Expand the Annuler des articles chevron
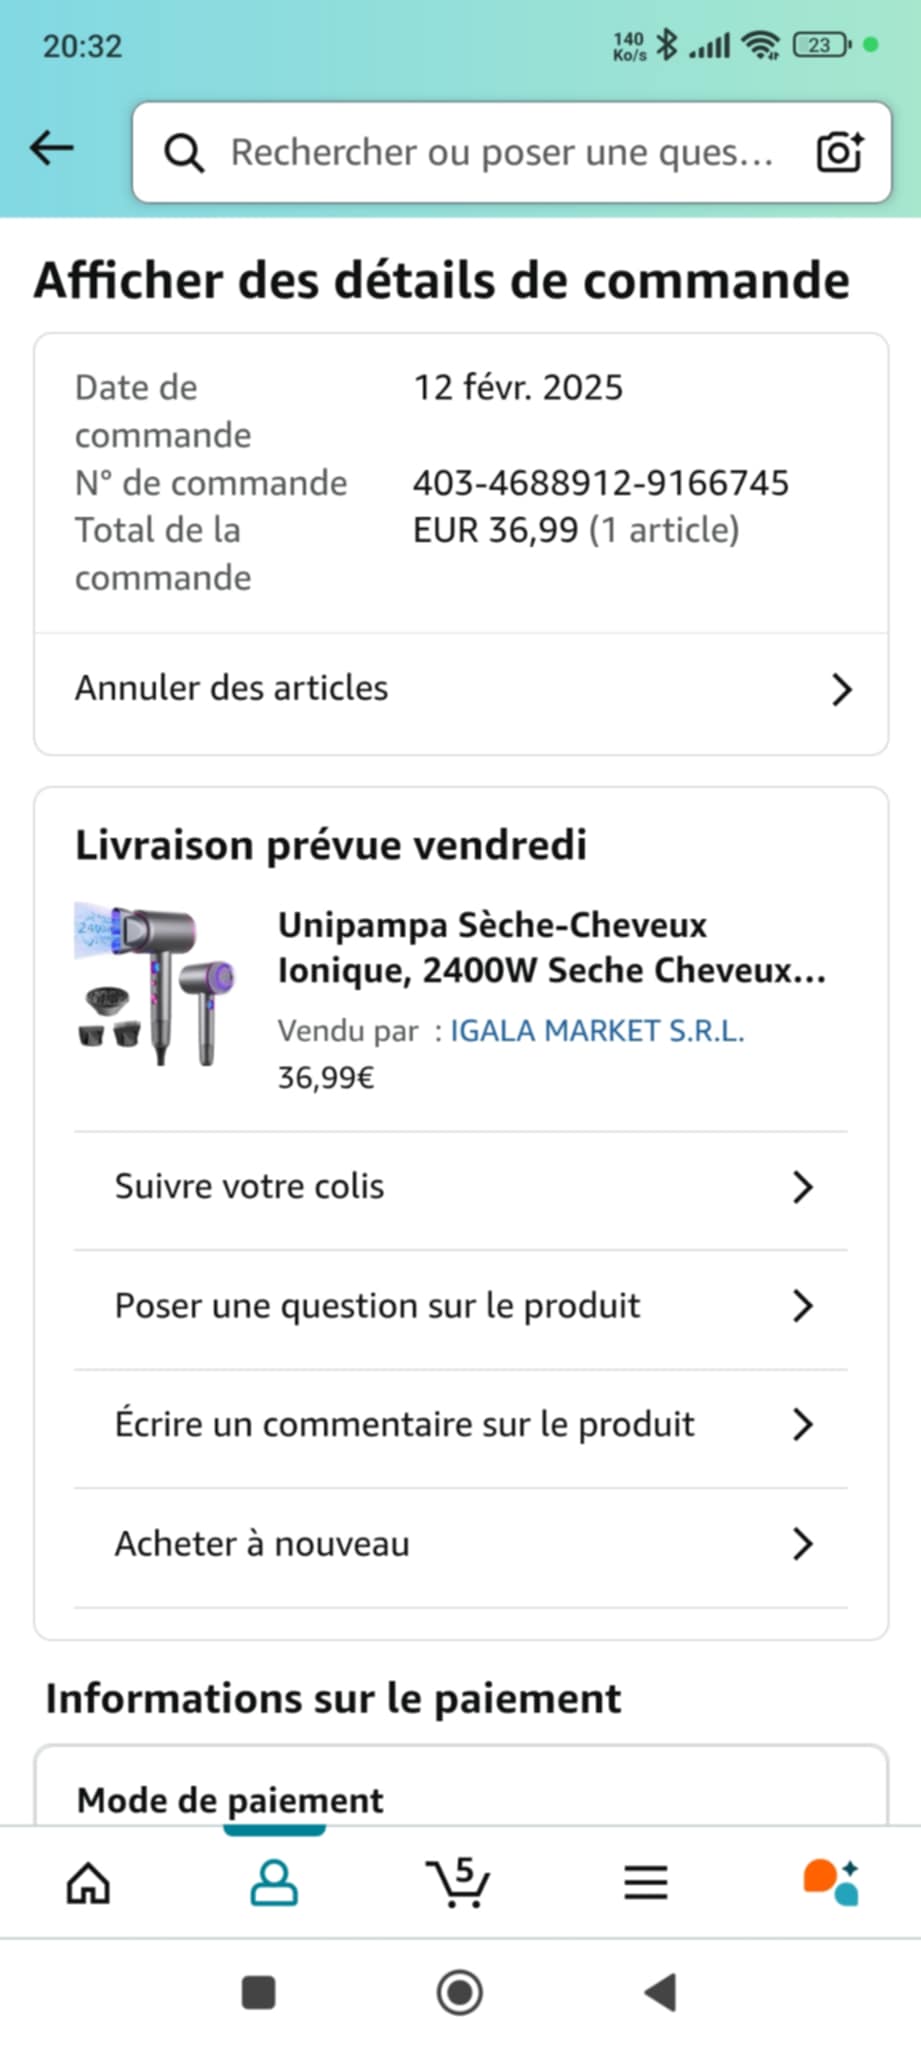The width and height of the screenshot is (921, 2048). 841,690
